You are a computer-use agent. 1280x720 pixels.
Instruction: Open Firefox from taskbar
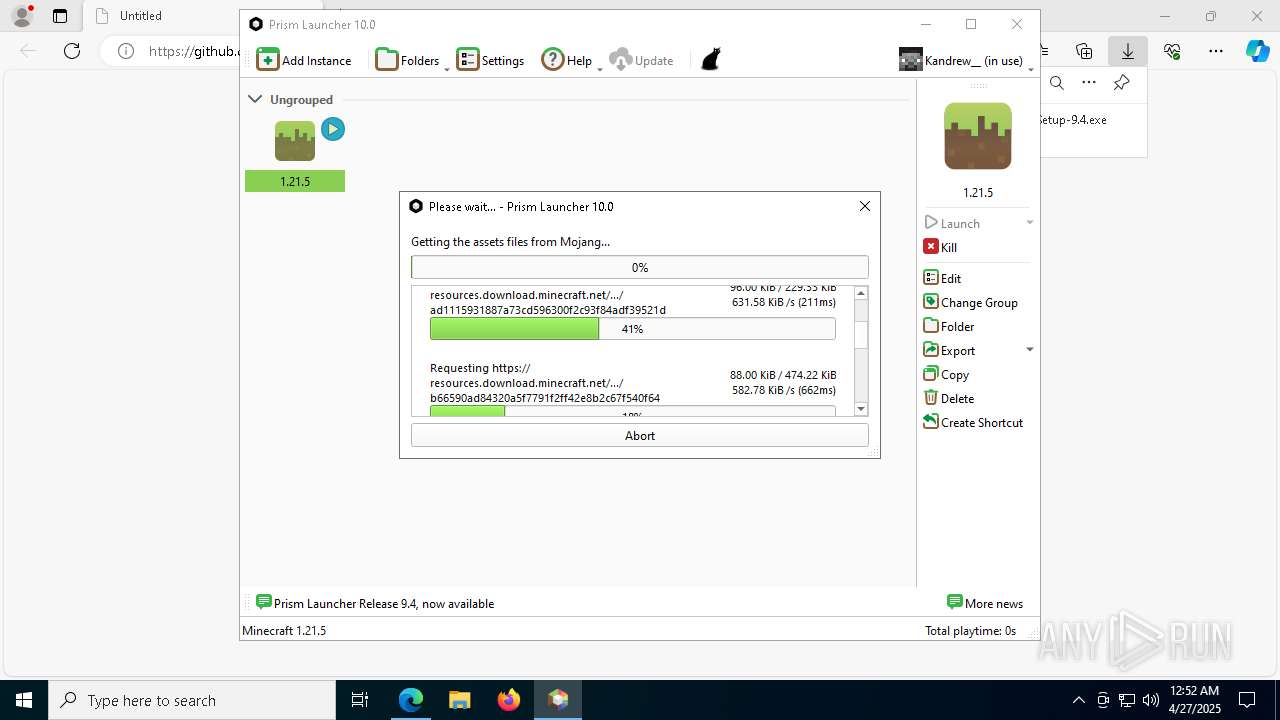[509, 700]
